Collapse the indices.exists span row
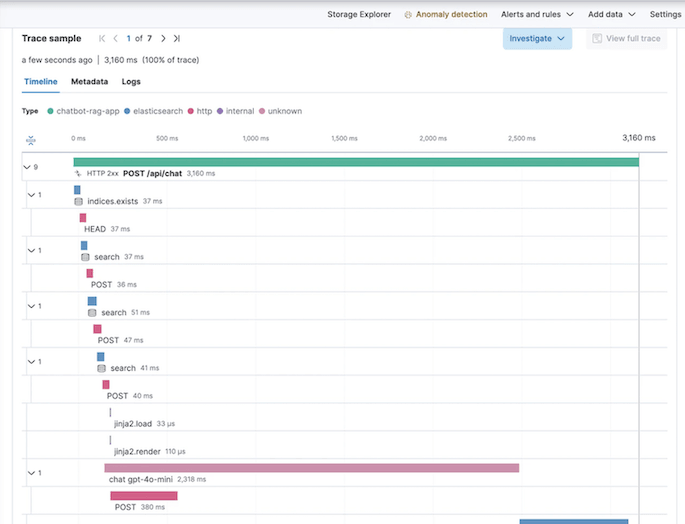This screenshot has width=685, height=524. point(30,195)
